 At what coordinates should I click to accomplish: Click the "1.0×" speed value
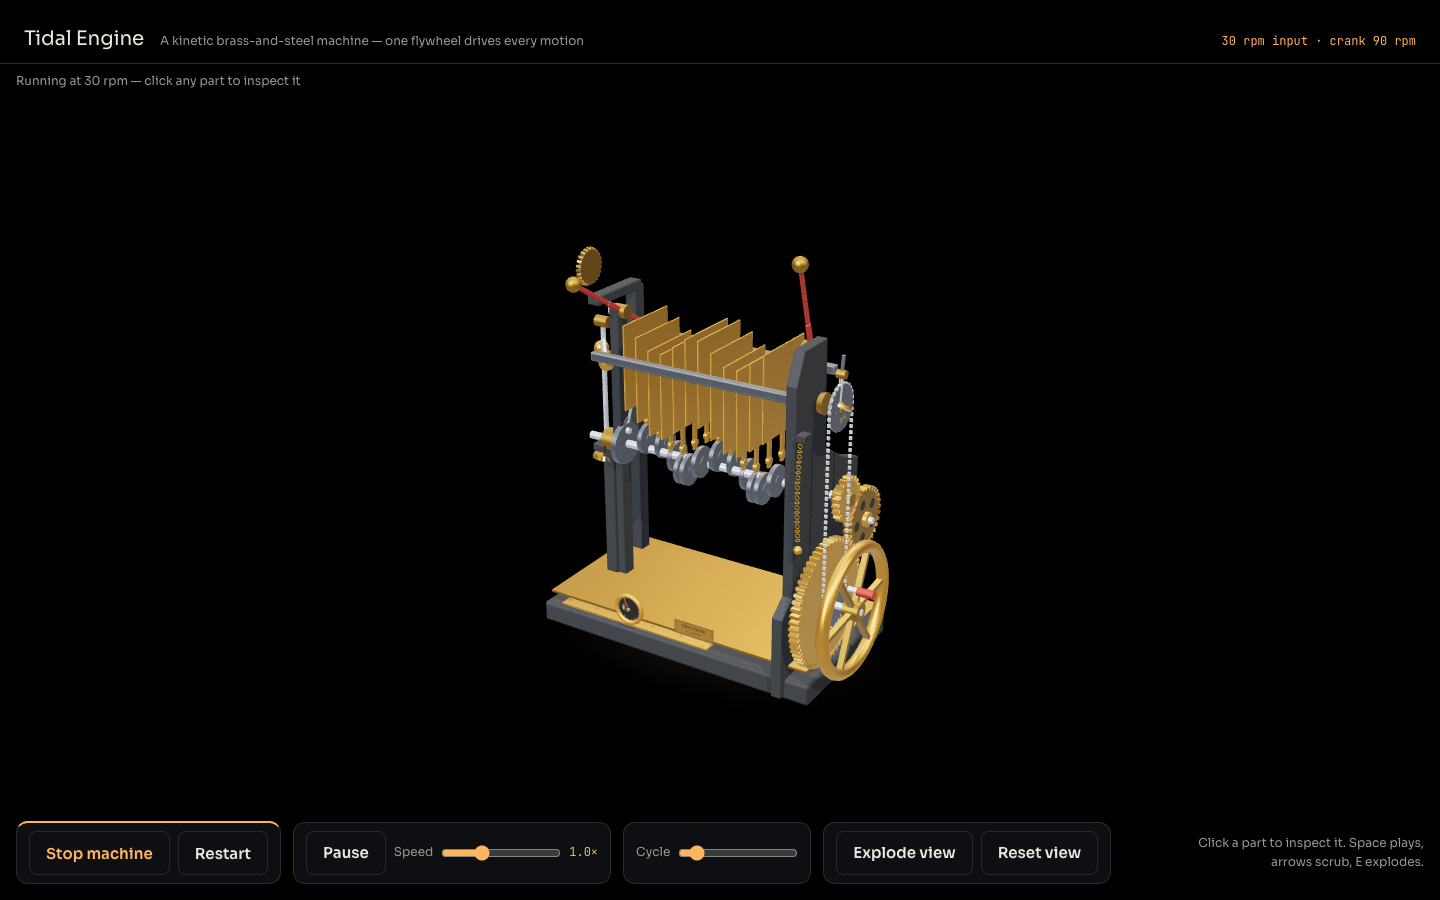coord(583,852)
